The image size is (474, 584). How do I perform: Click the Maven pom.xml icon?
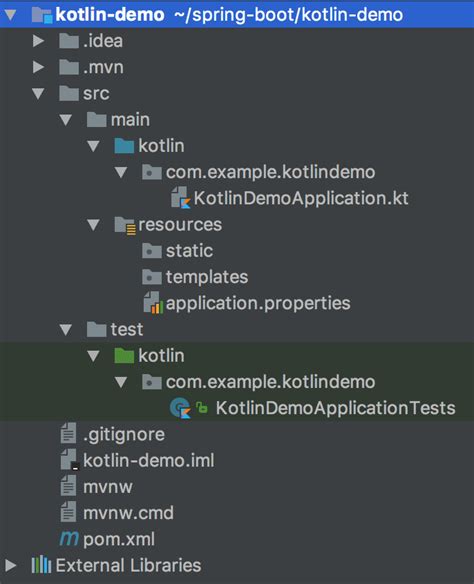point(69,539)
